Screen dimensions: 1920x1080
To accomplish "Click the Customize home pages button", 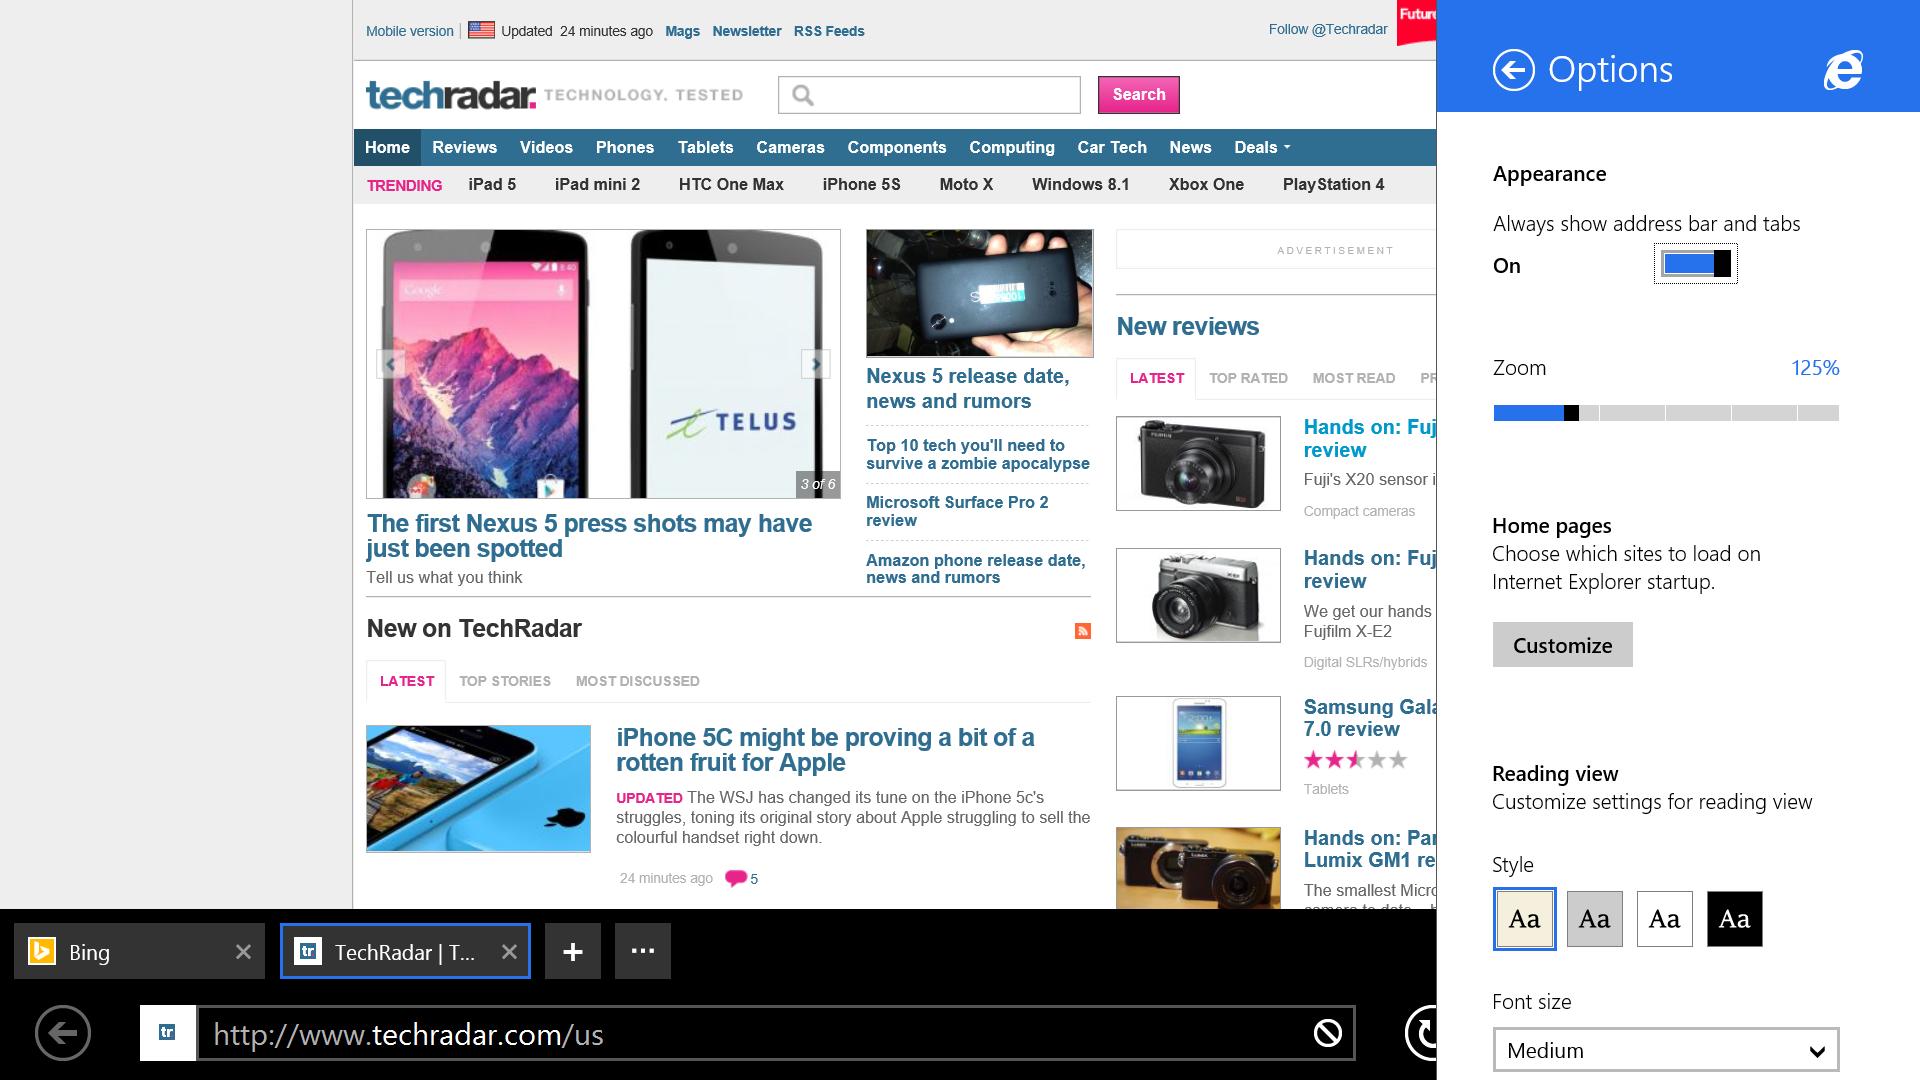I will [1561, 644].
